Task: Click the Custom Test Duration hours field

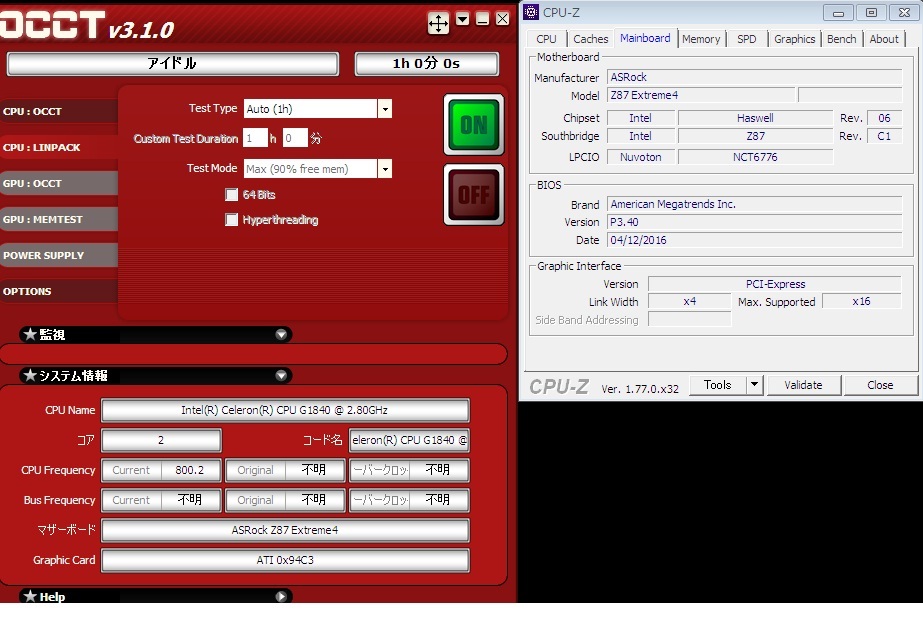Action: click(255, 139)
